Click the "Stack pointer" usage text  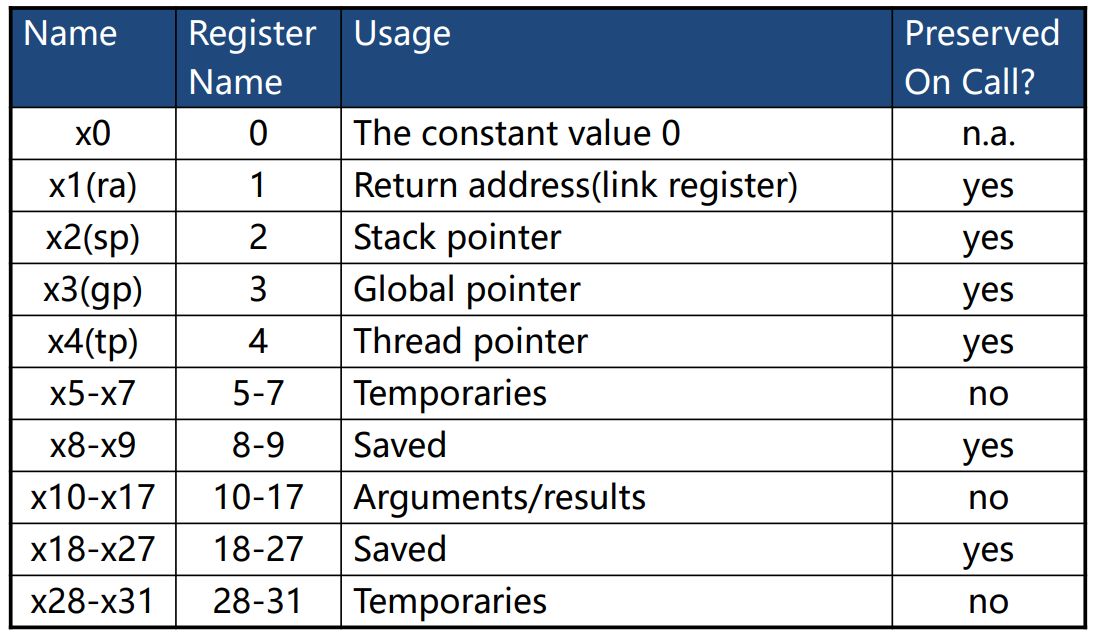click(457, 238)
